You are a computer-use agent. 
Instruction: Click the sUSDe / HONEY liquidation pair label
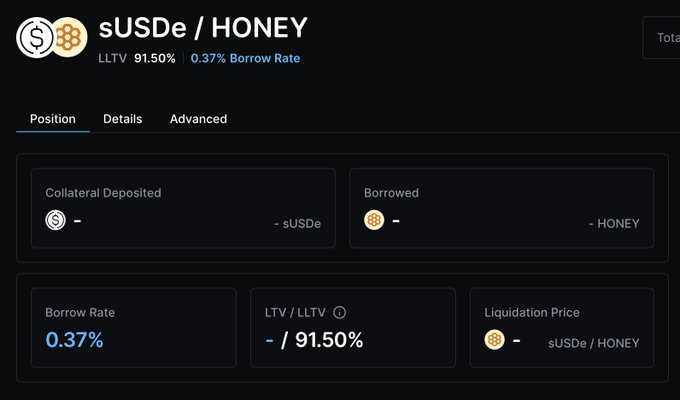pos(593,343)
